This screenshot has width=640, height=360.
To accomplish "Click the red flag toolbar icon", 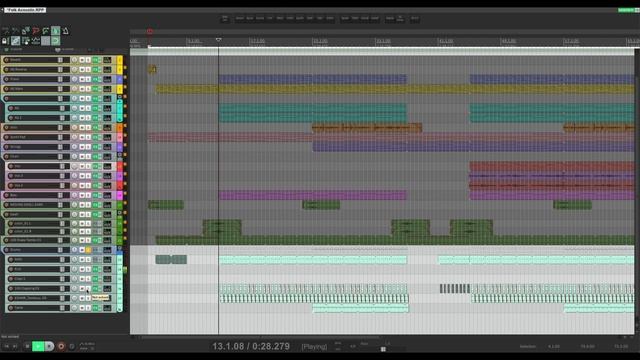I will click(36, 31).
